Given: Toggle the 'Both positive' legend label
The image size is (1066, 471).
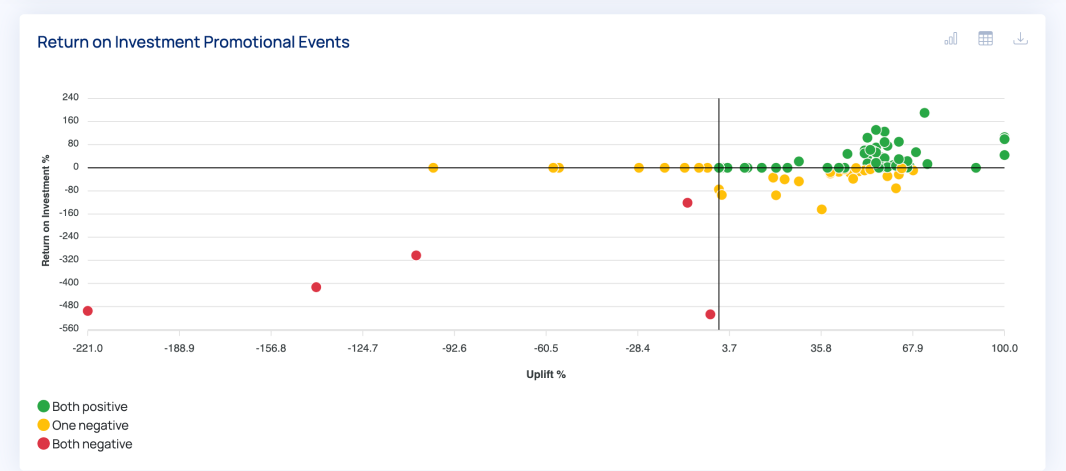Looking at the screenshot, I should pyautogui.click(x=90, y=407).
